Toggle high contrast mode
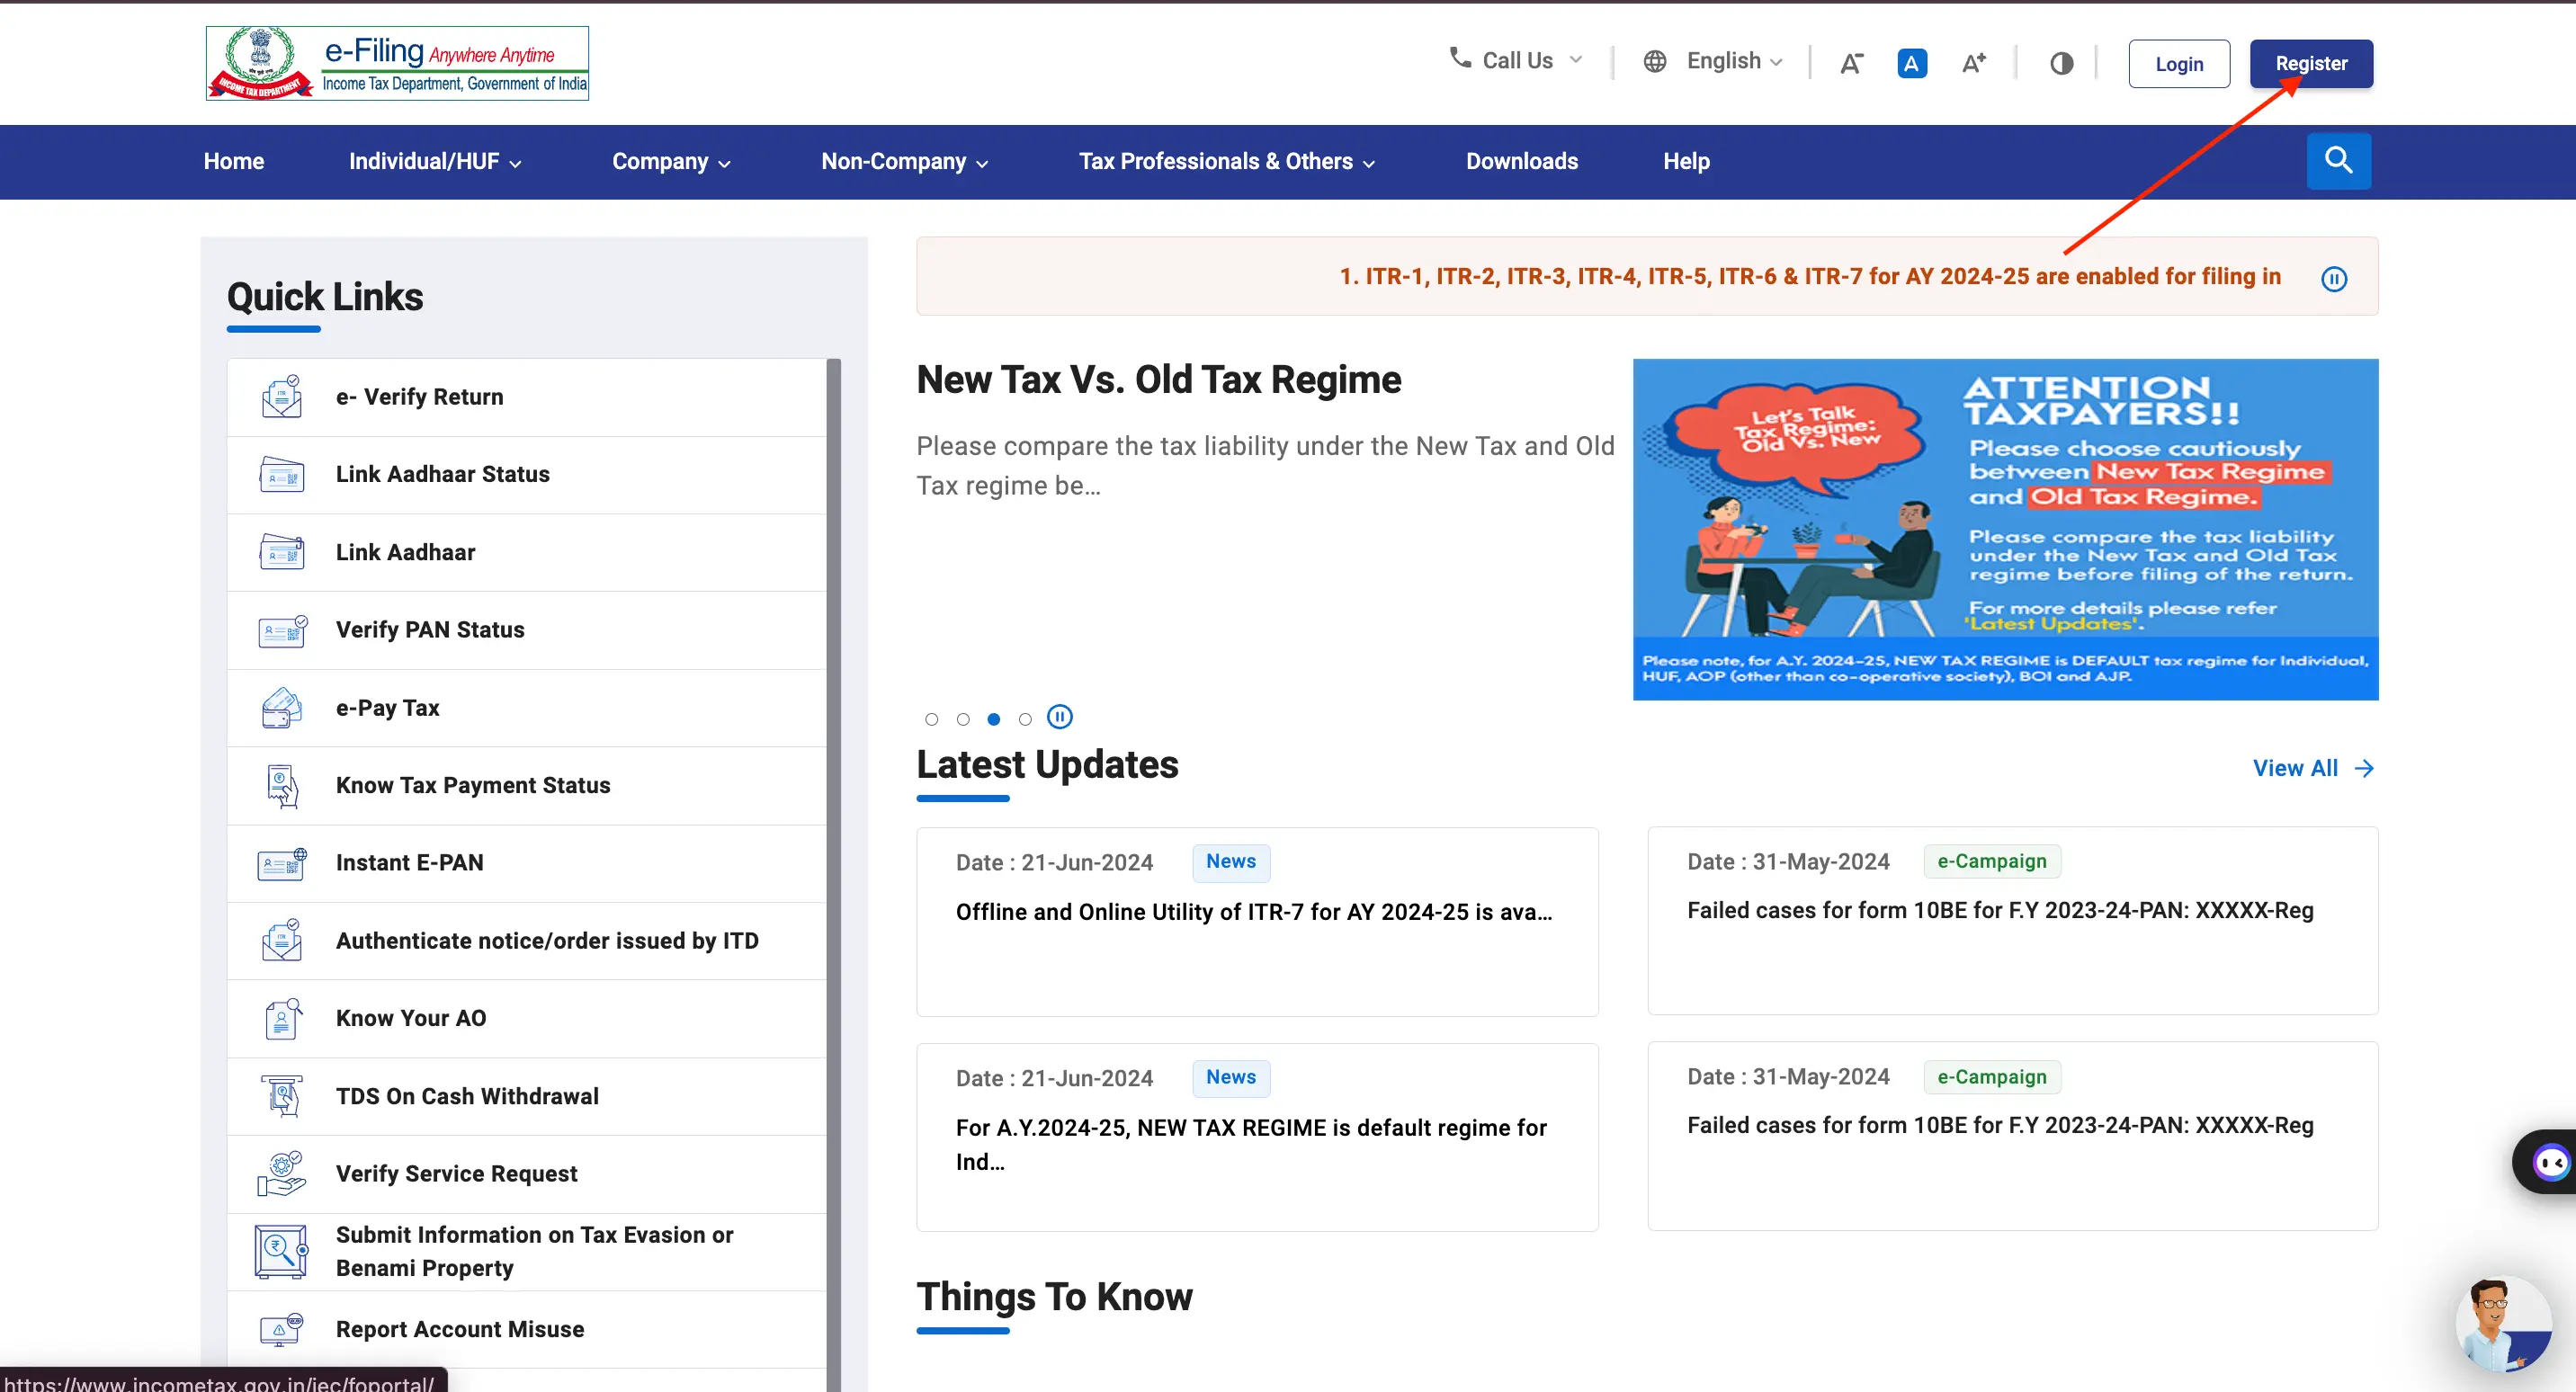Screen dimensions: 2576x1392 tap(2061, 63)
